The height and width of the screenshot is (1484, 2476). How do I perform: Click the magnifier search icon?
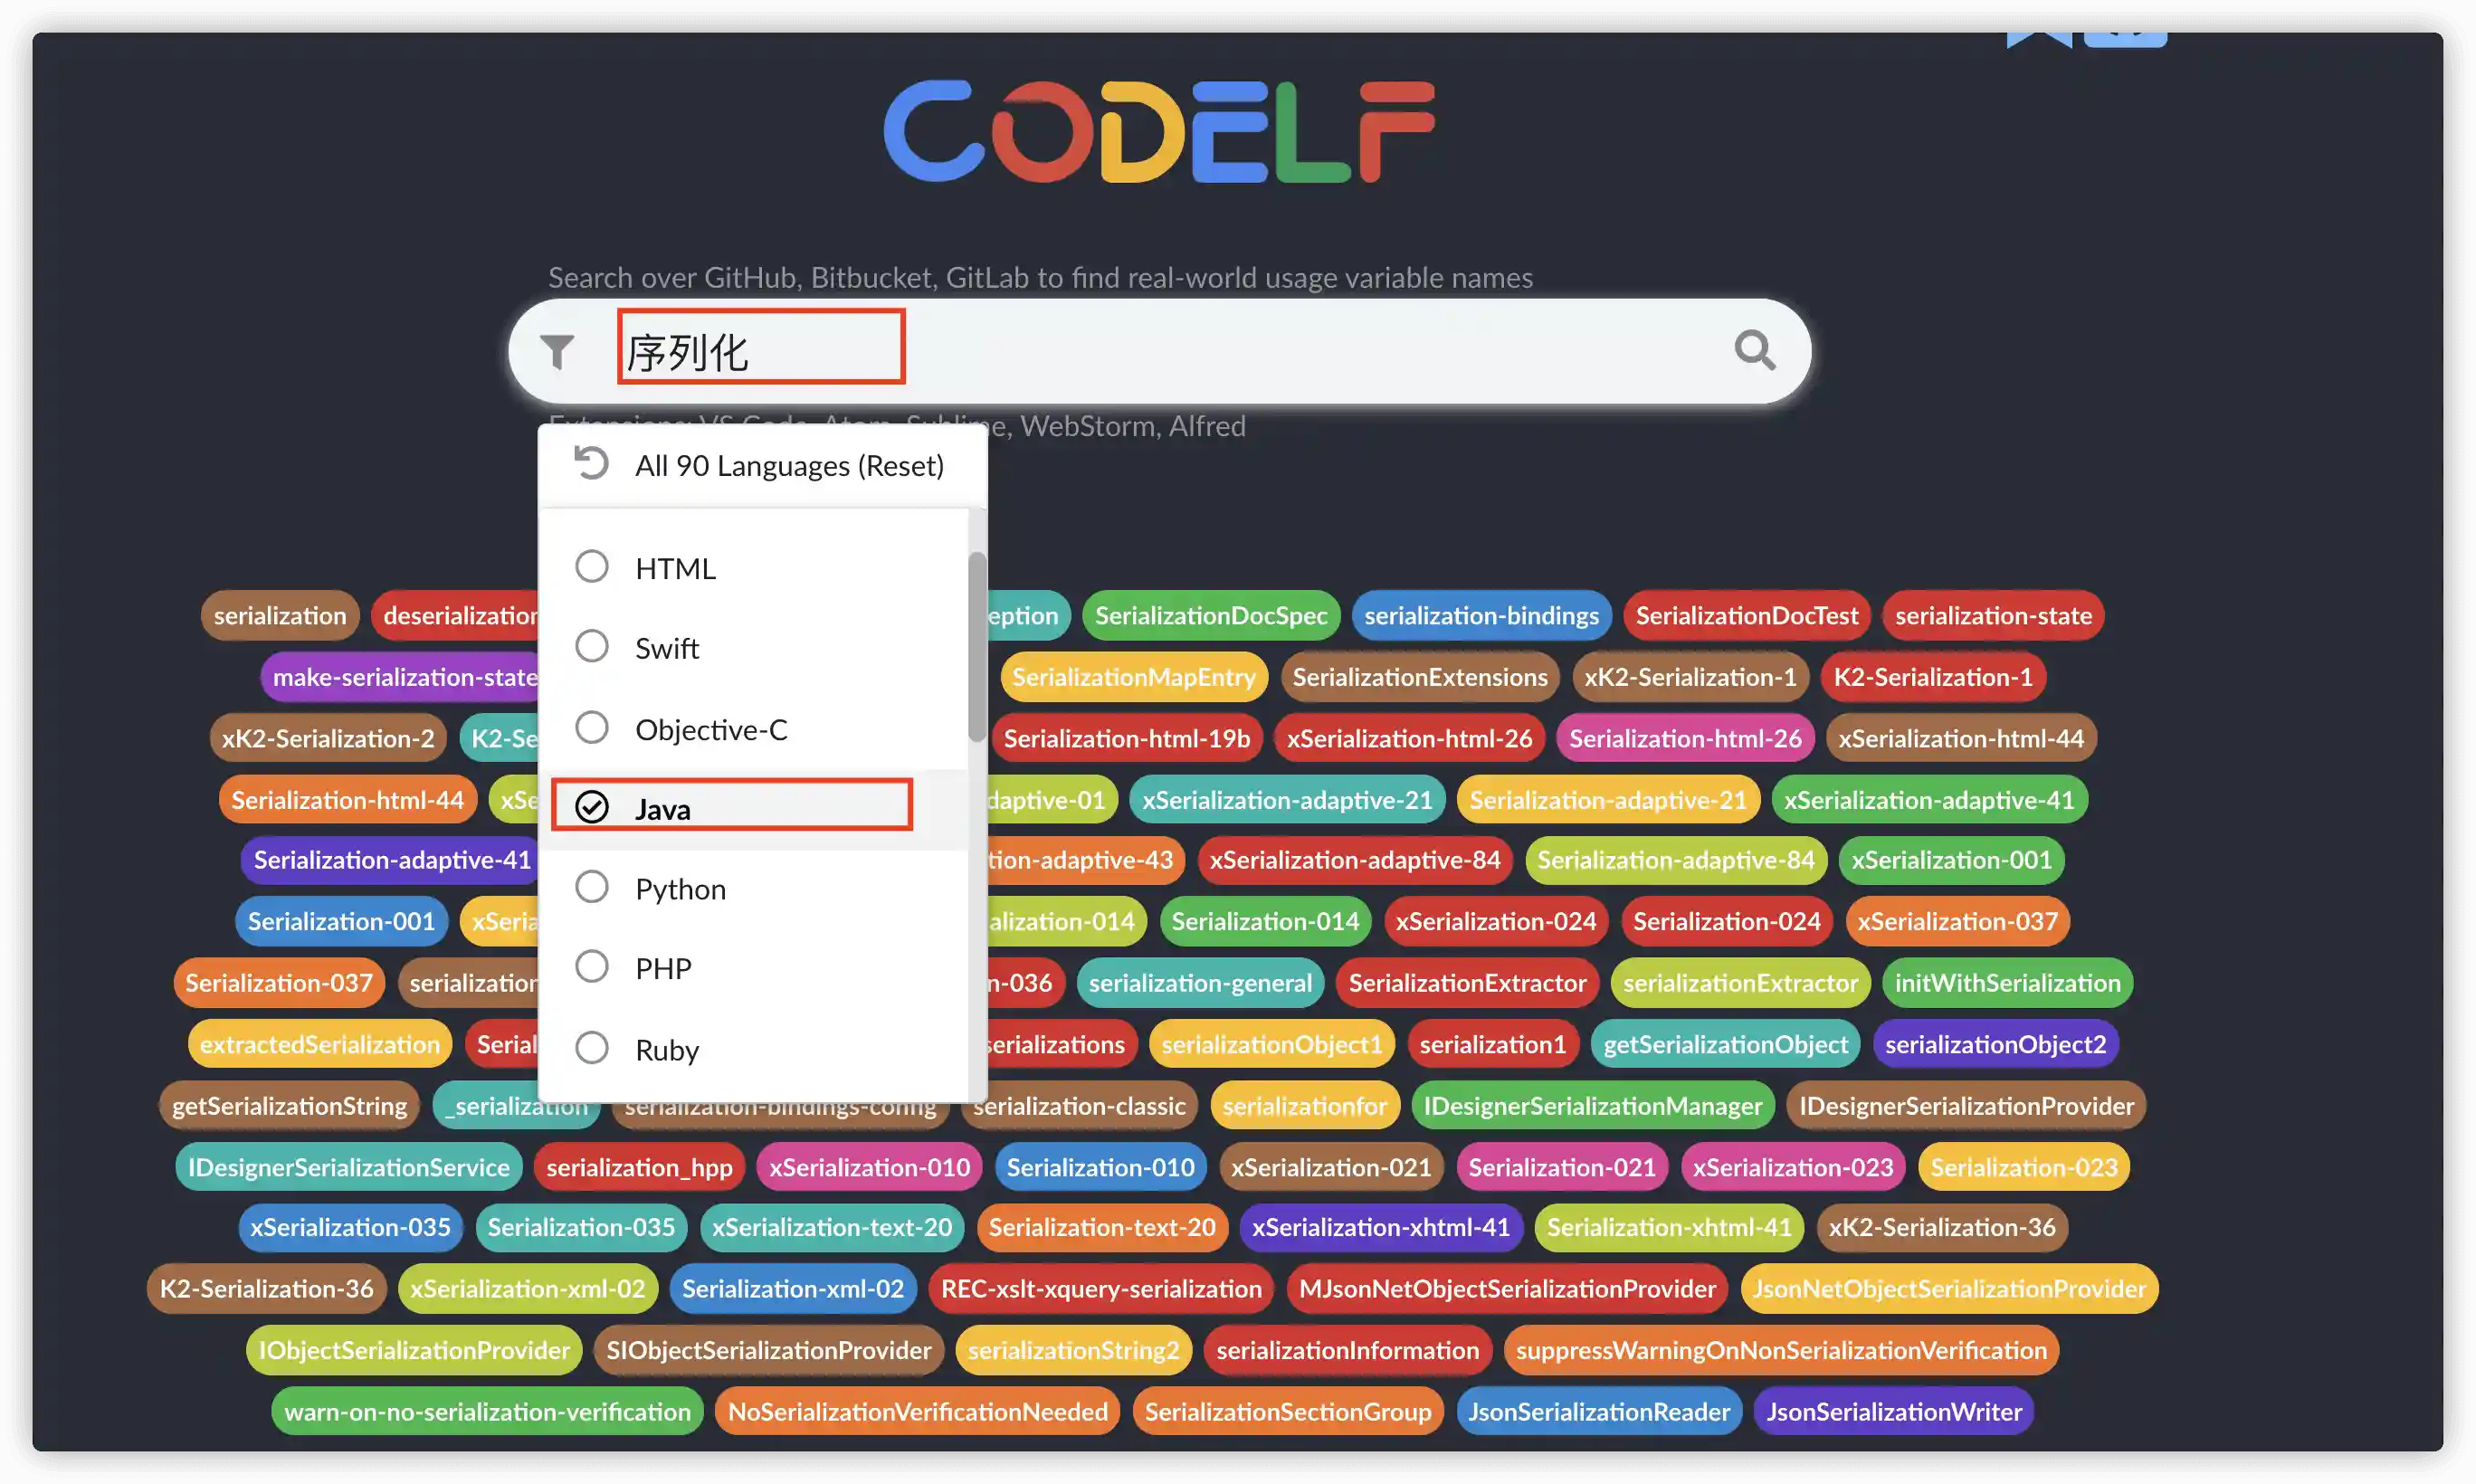click(x=1754, y=351)
